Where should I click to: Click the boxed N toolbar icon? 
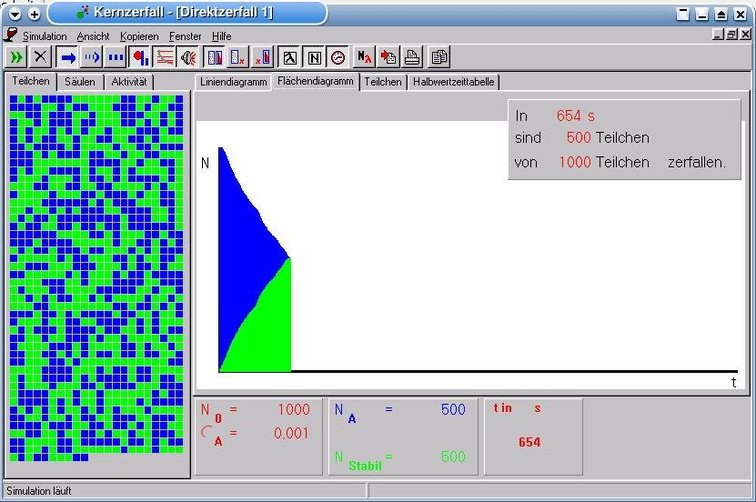314,58
